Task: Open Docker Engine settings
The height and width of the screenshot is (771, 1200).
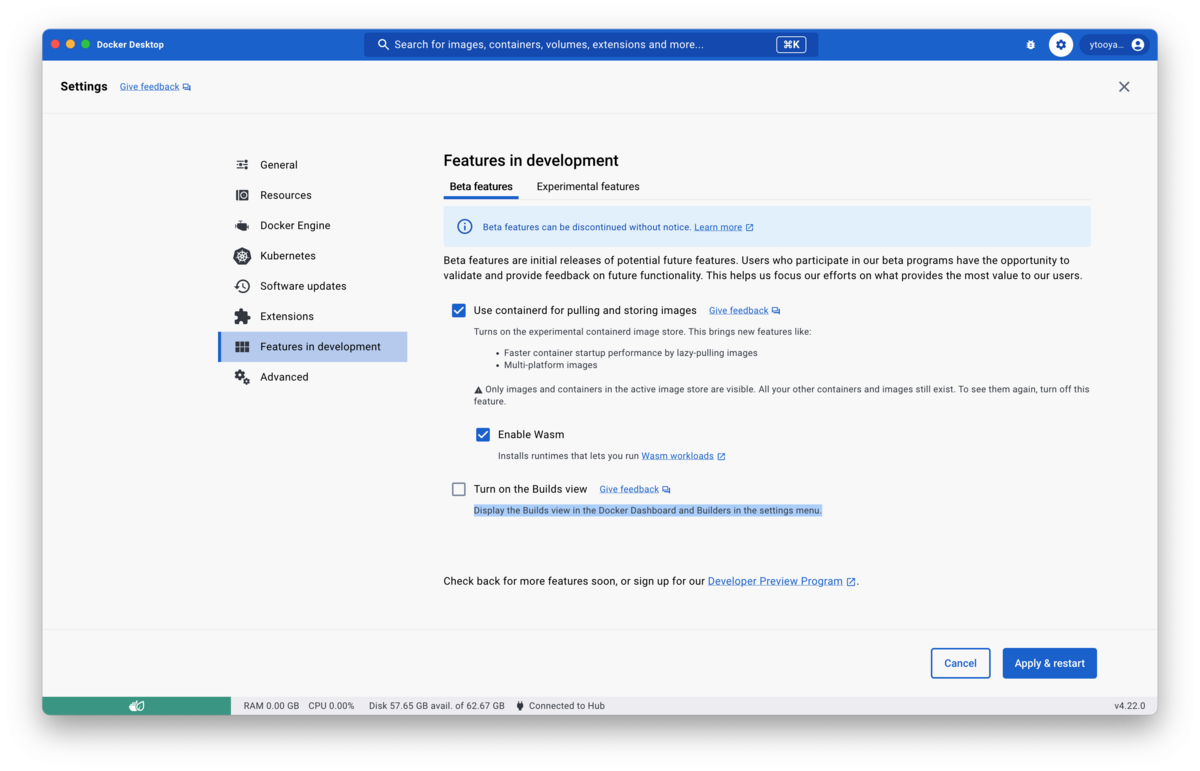Action: (x=313, y=226)
